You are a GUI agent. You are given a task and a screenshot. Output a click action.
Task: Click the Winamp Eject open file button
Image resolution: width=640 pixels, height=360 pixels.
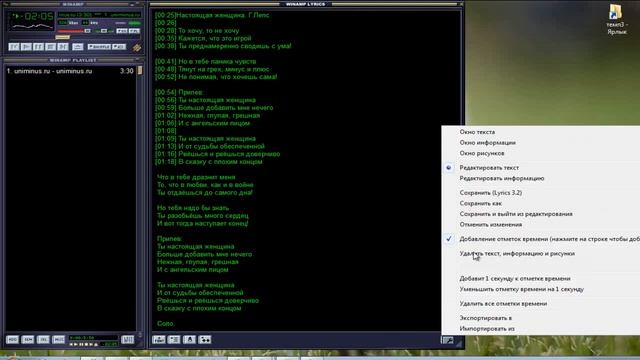(x=78, y=47)
